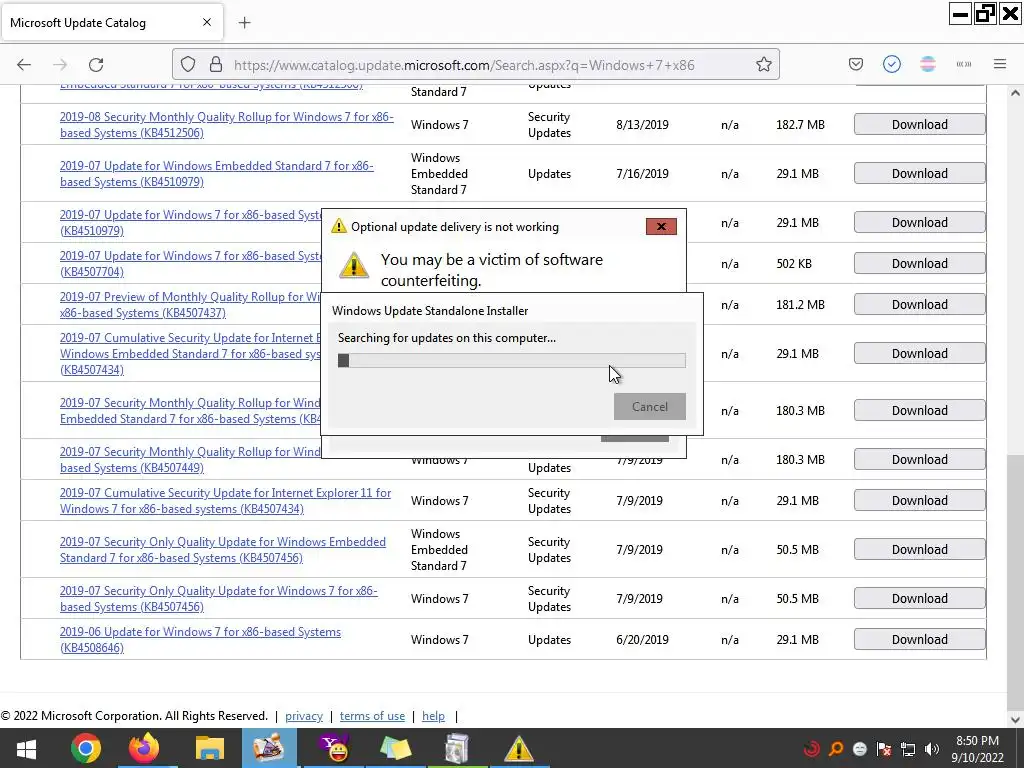Open Security Only Update Embedded Standard 7 KB4507456
The image size is (1024, 768).
pos(223,549)
